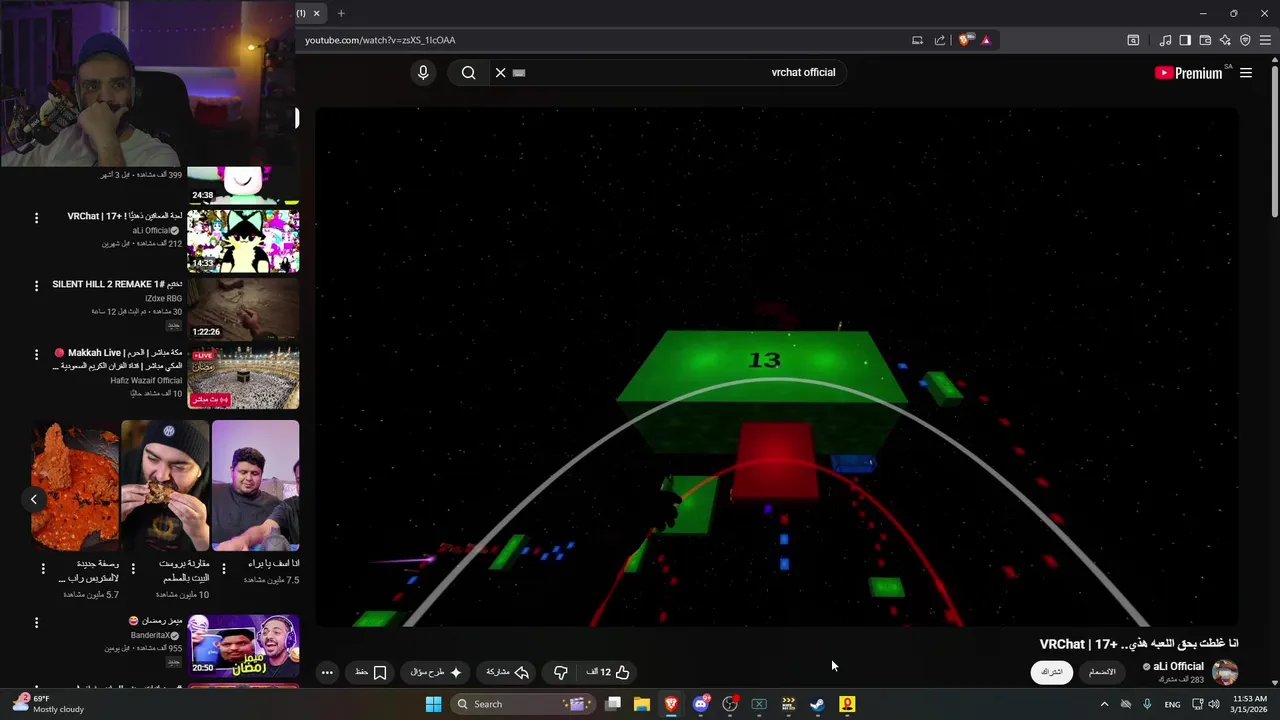Viewport: 1280px width, 720px height.
Task: Open the YouTube Premium home logo
Action: 1189,72
